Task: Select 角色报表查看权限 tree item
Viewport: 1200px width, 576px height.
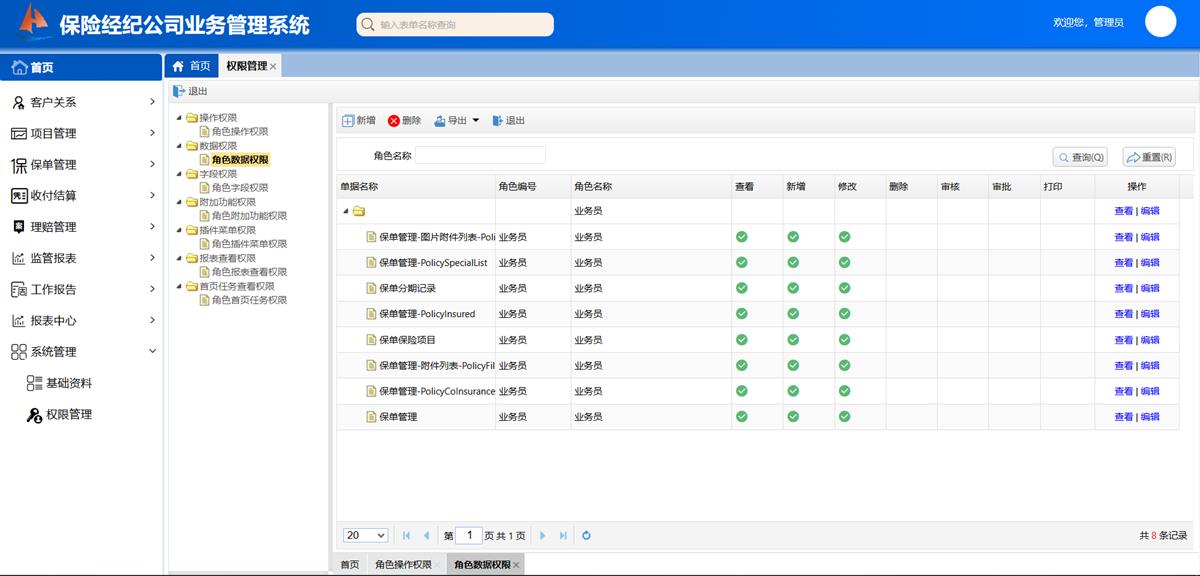Action: pos(249,272)
